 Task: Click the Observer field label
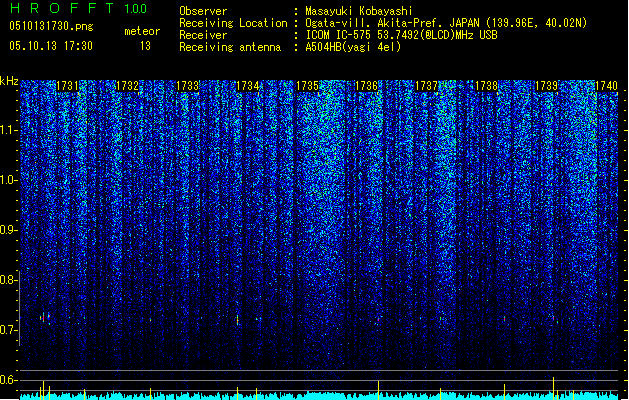coord(203,11)
